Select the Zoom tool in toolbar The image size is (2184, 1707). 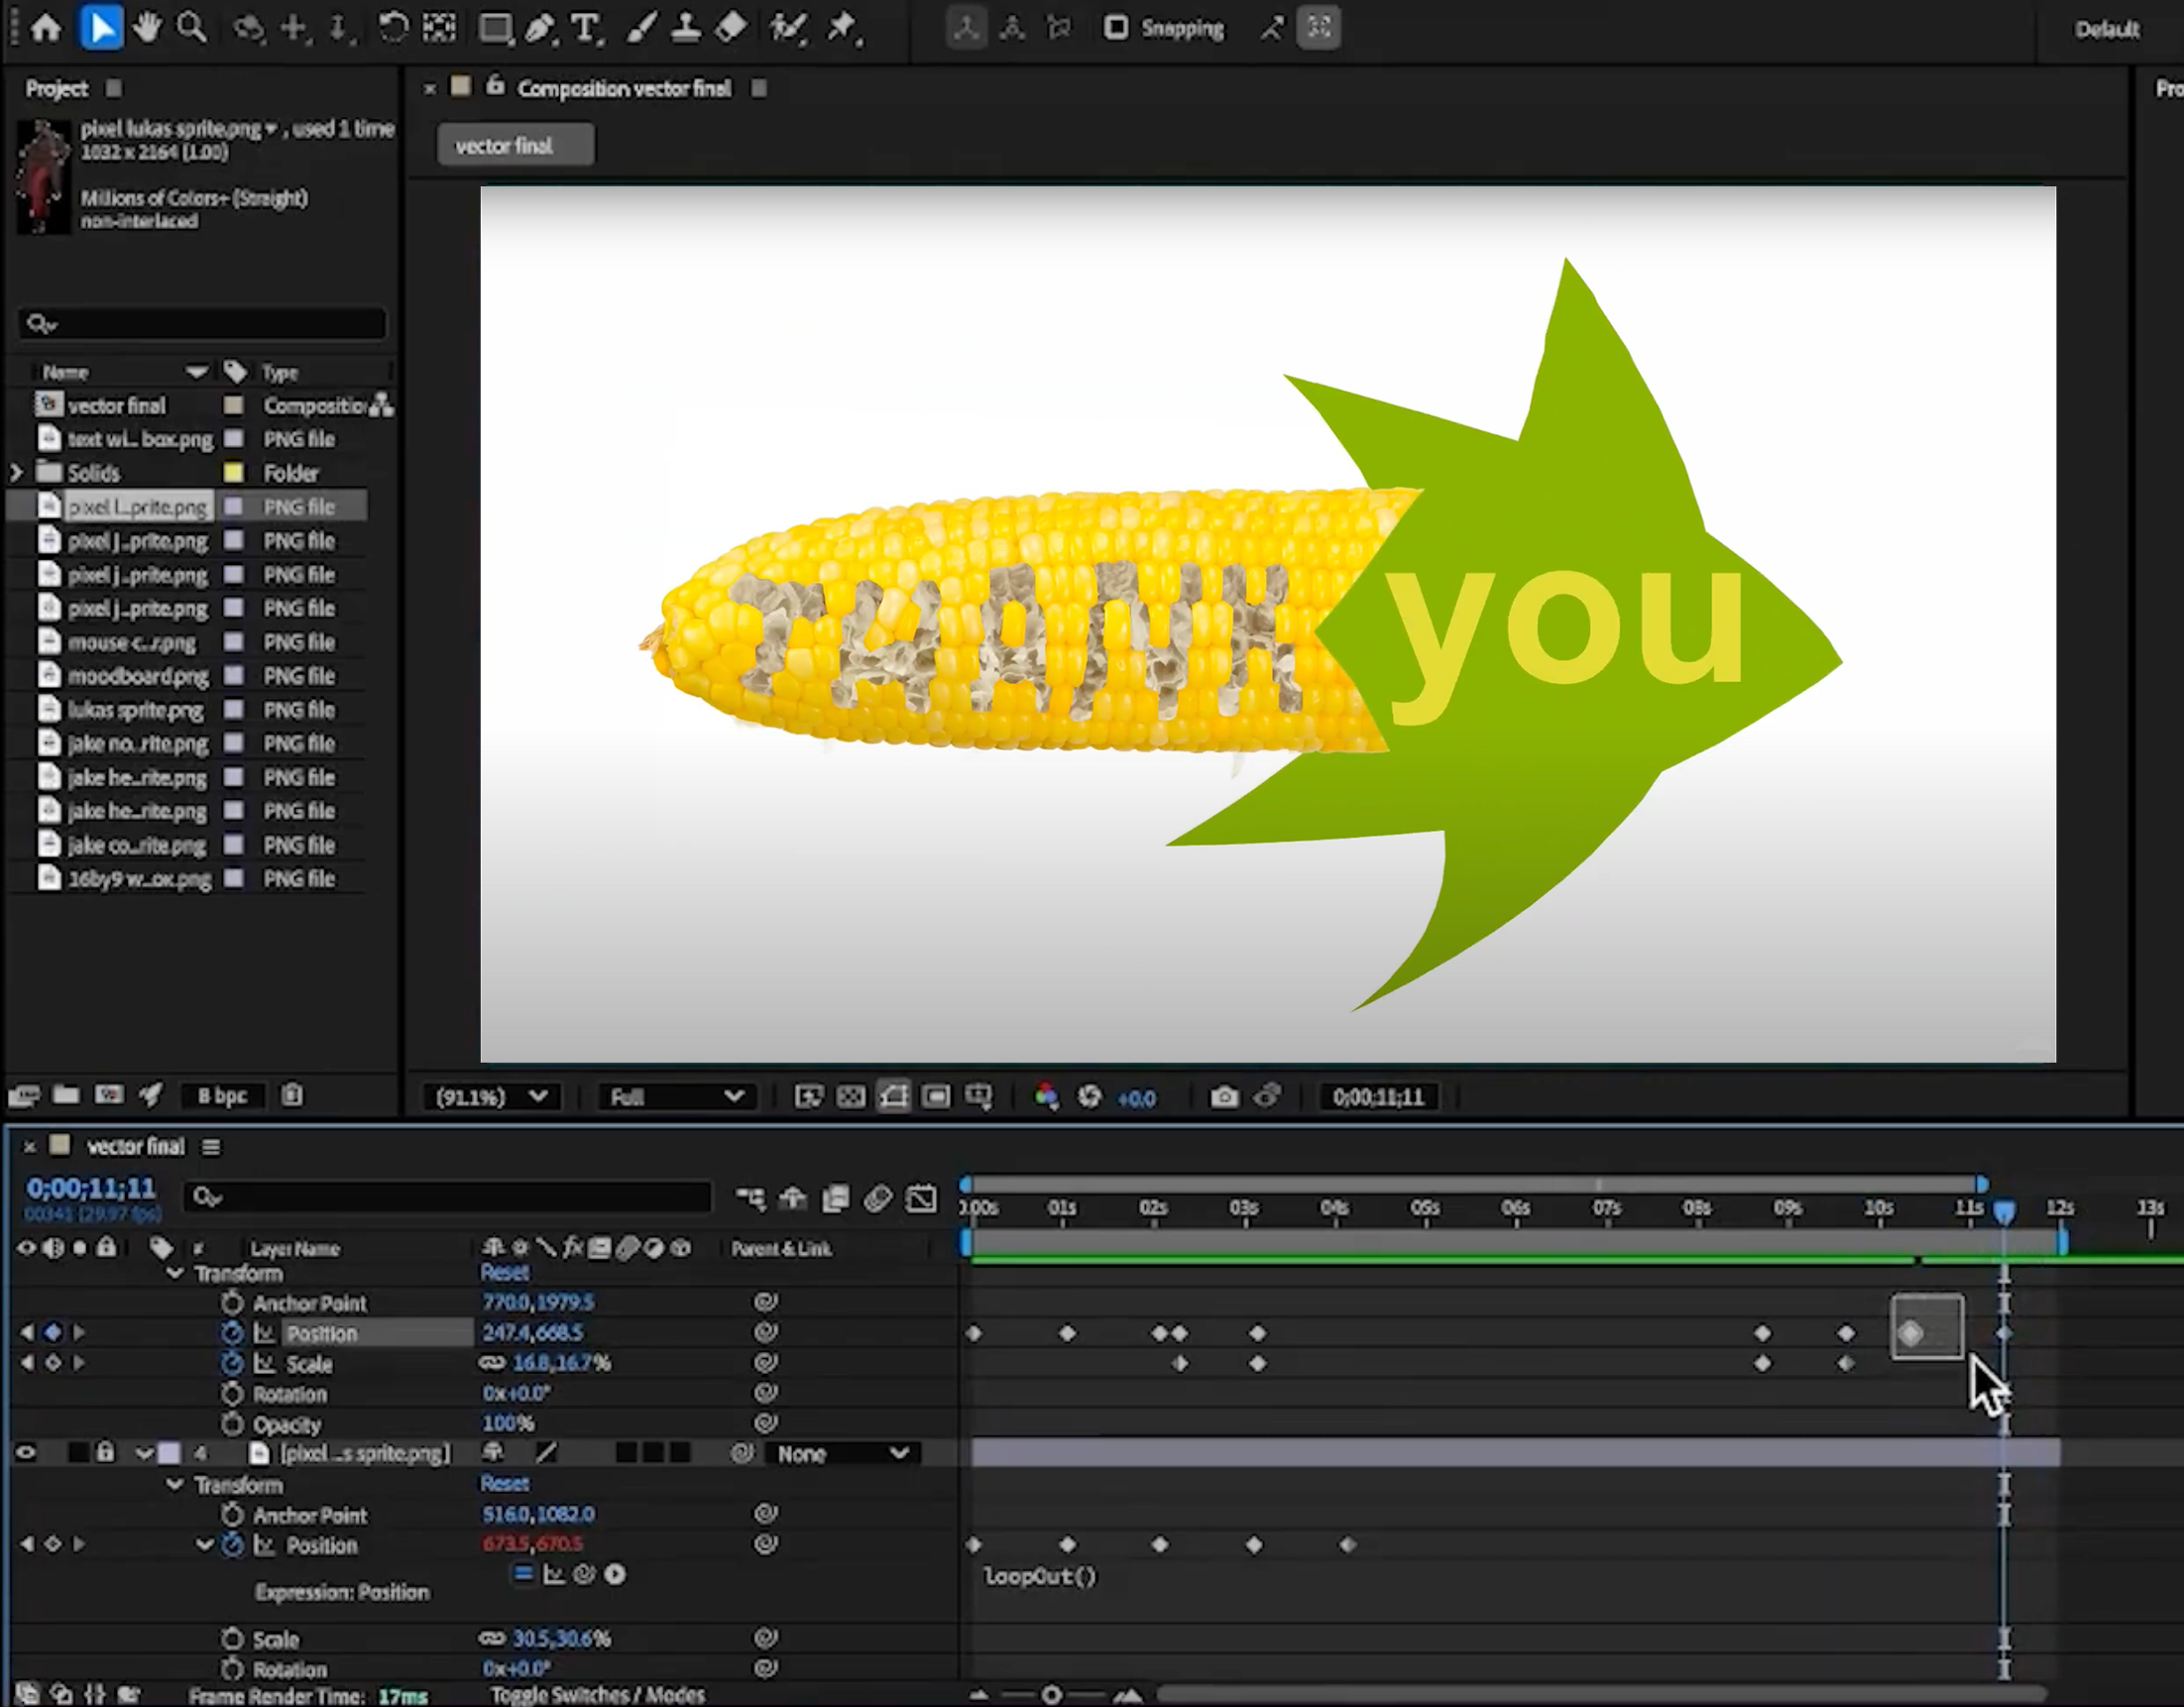tap(191, 28)
